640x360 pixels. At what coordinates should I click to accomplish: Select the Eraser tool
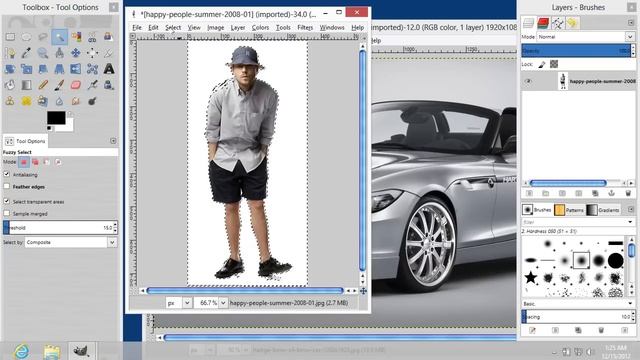point(76,85)
